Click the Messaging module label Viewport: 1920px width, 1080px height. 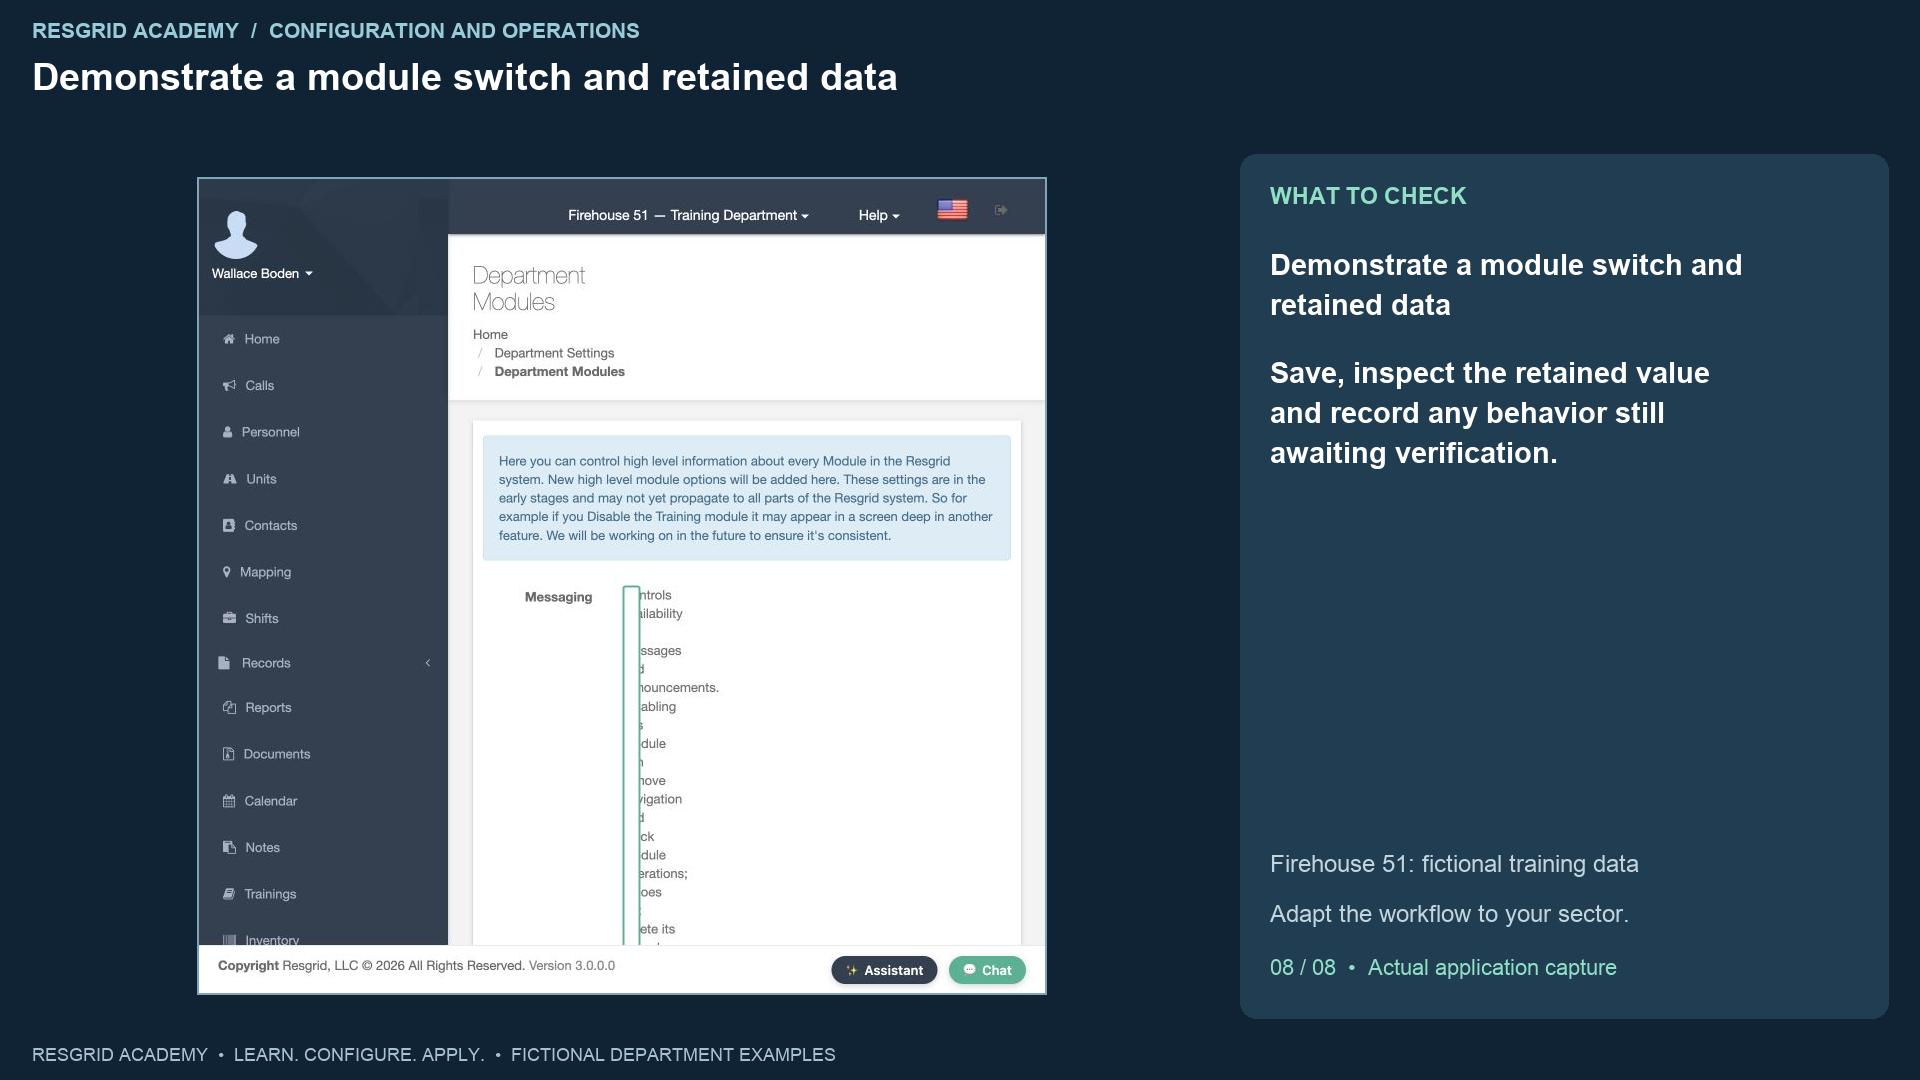558,597
